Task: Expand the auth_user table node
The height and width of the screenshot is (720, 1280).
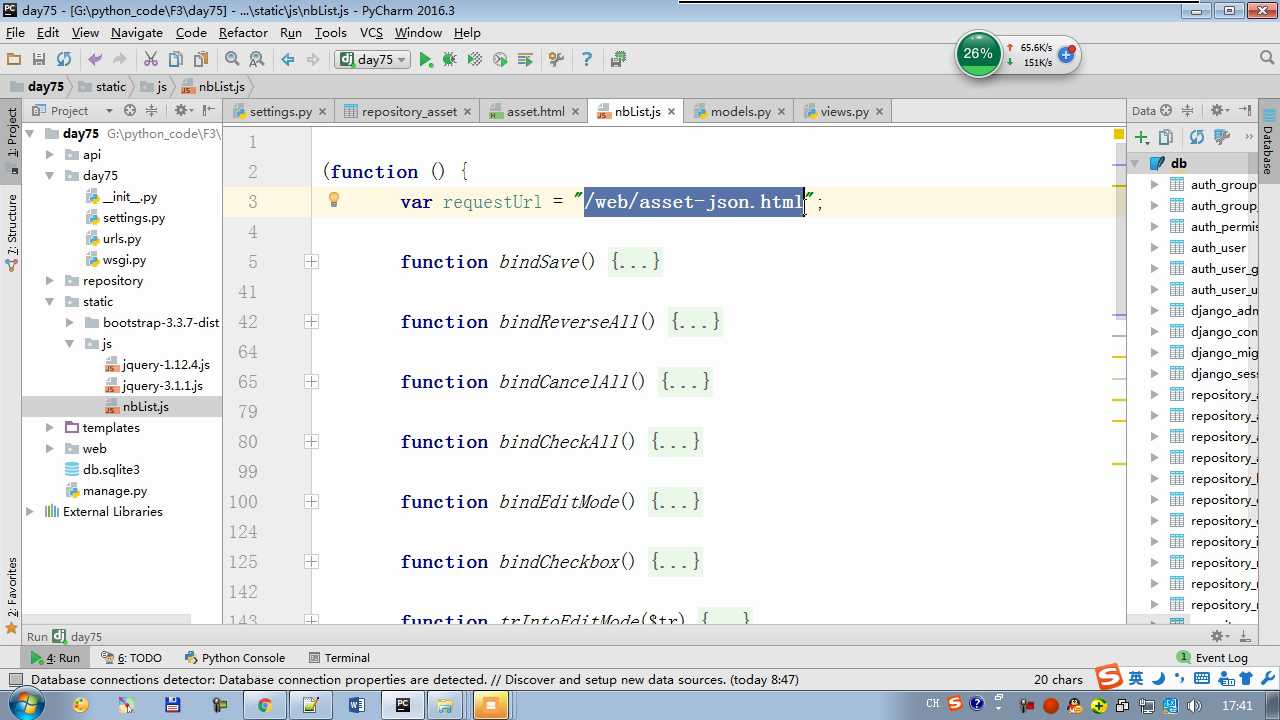Action: click(1155, 248)
